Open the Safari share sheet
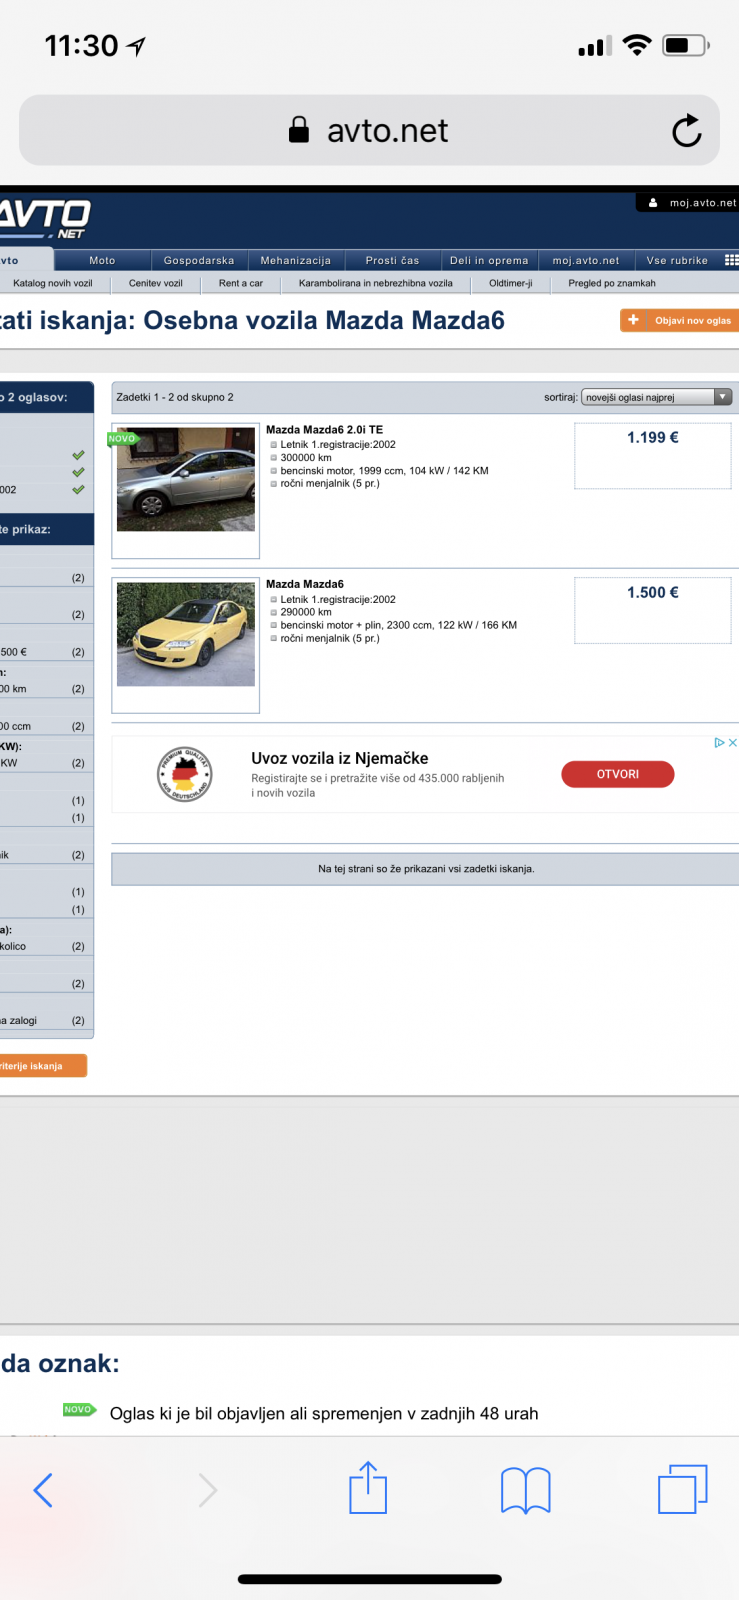The height and width of the screenshot is (1600, 739). click(368, 1487)
